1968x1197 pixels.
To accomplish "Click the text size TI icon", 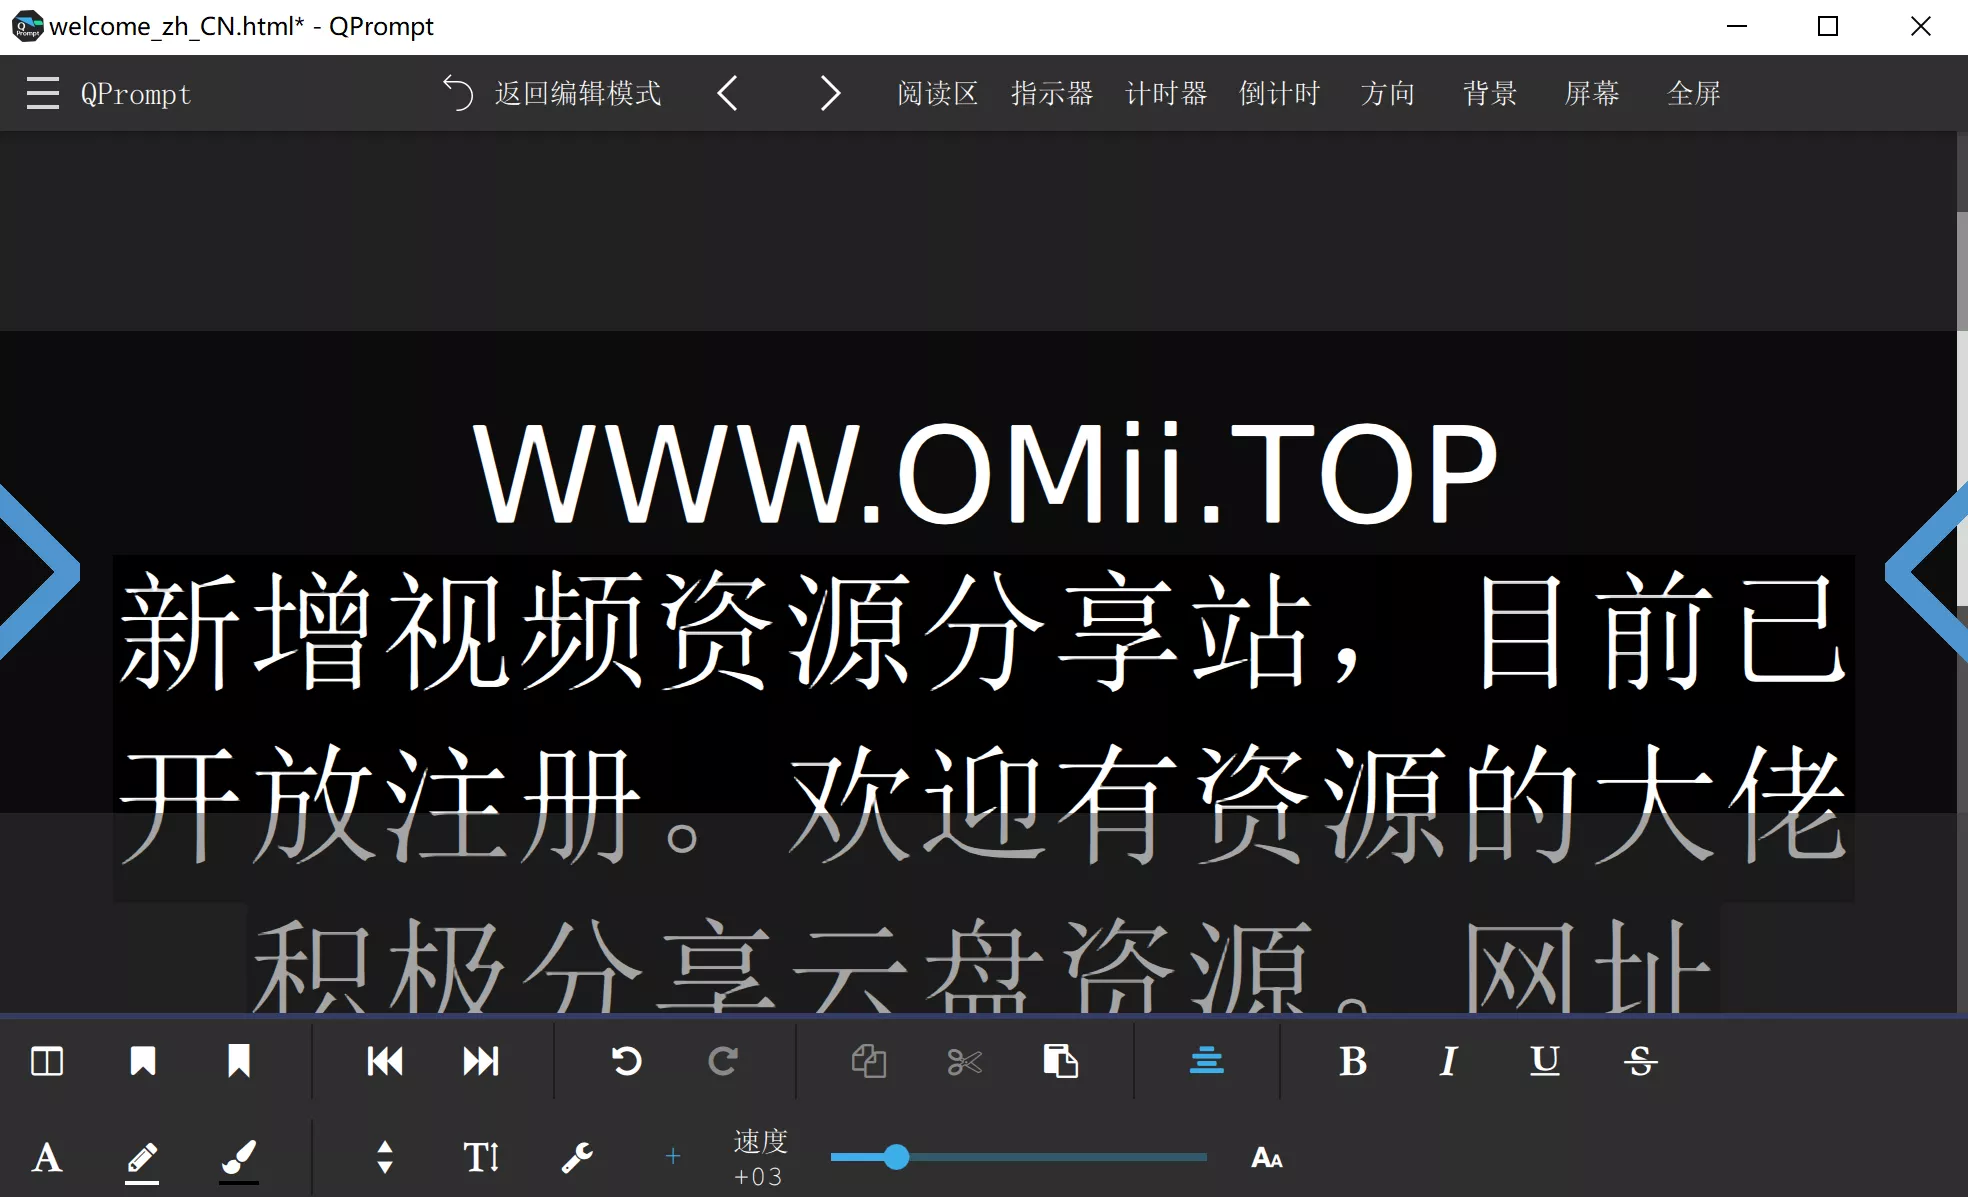I will point(481,1158).
